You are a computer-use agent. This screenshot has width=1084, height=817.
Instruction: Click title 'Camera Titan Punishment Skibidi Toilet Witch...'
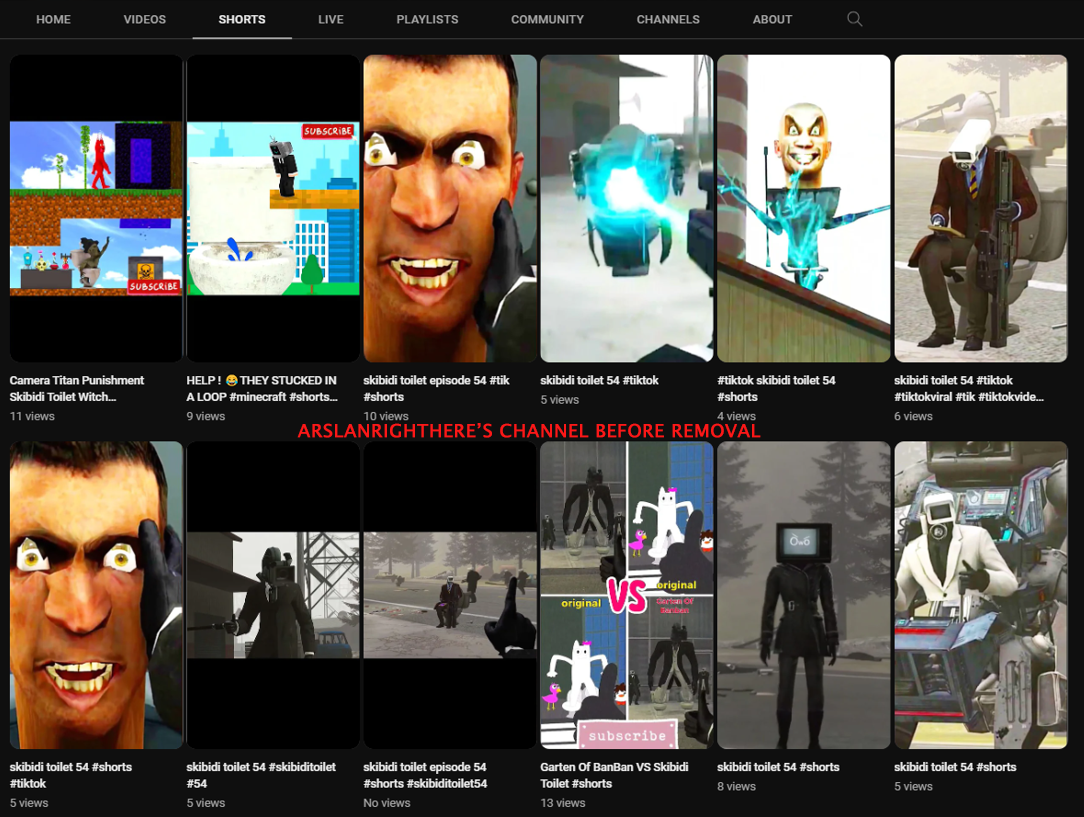pos(77,388)
